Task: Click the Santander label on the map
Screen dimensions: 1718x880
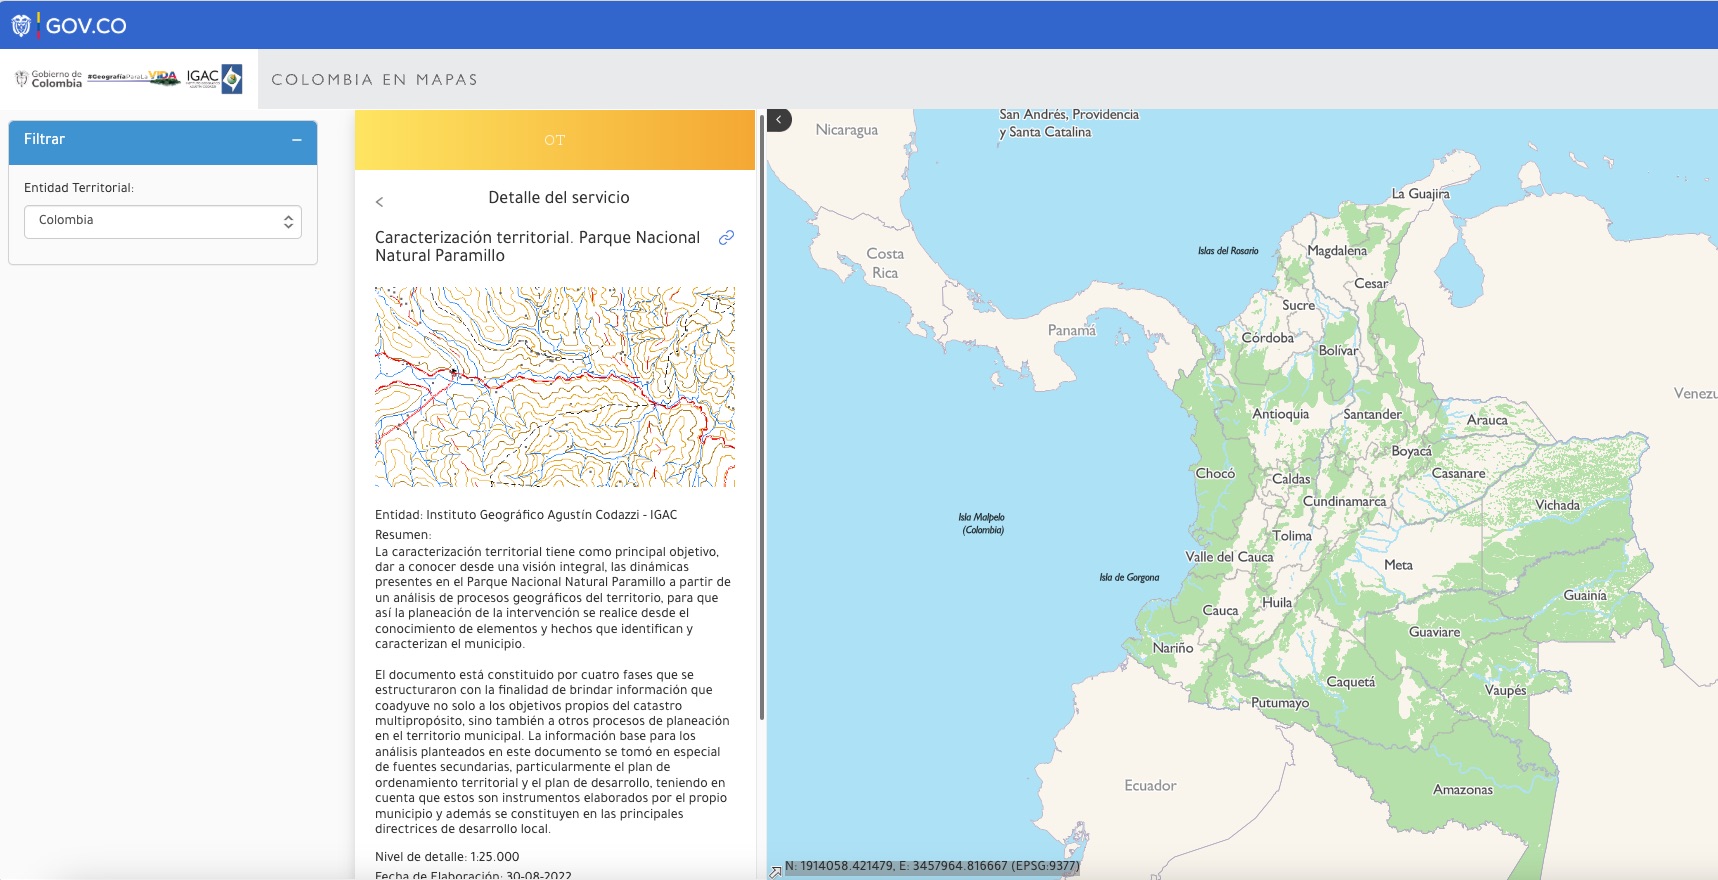Action: pos(1372,414)
